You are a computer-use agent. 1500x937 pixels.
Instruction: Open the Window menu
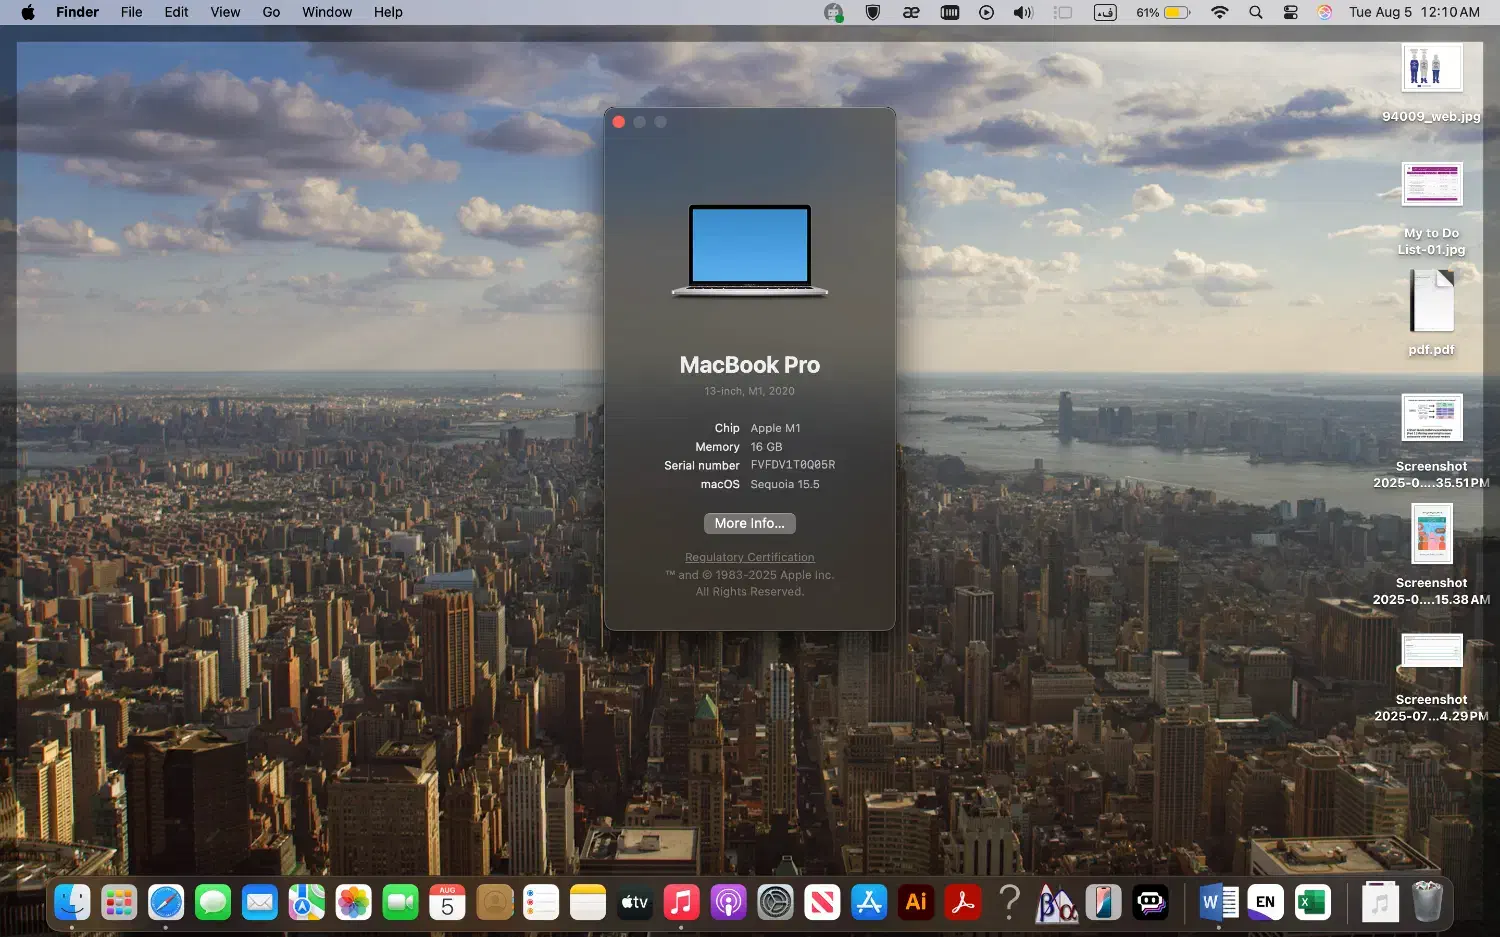[x=327, y=12]
